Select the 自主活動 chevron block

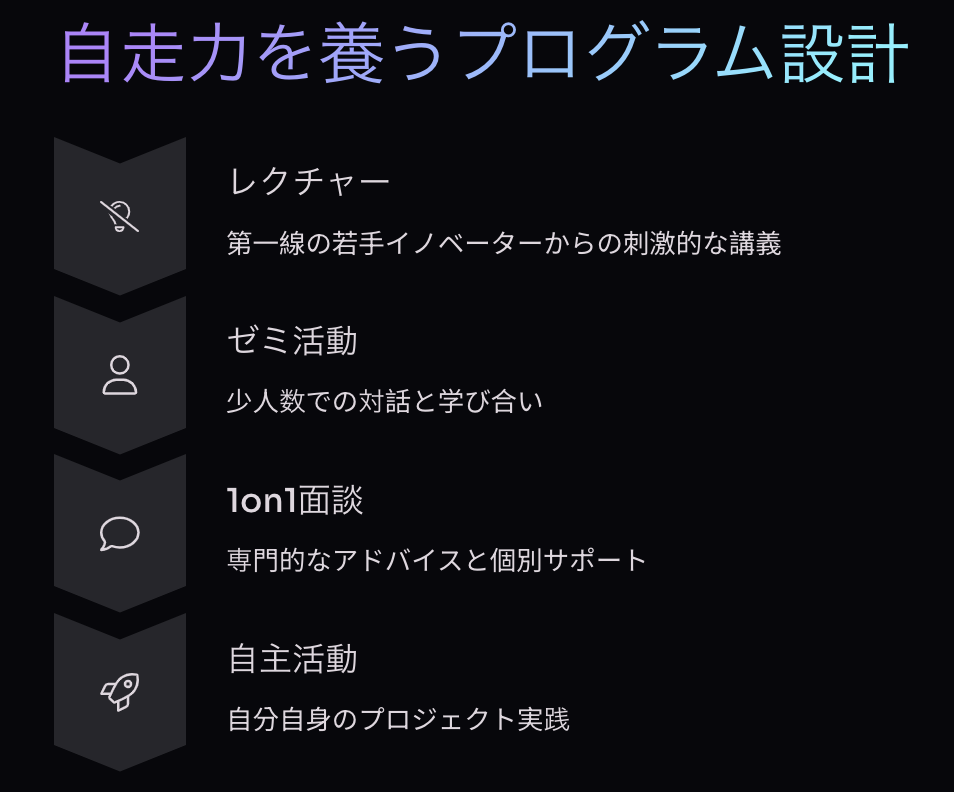pyautogui.click(x=119, y=692)
